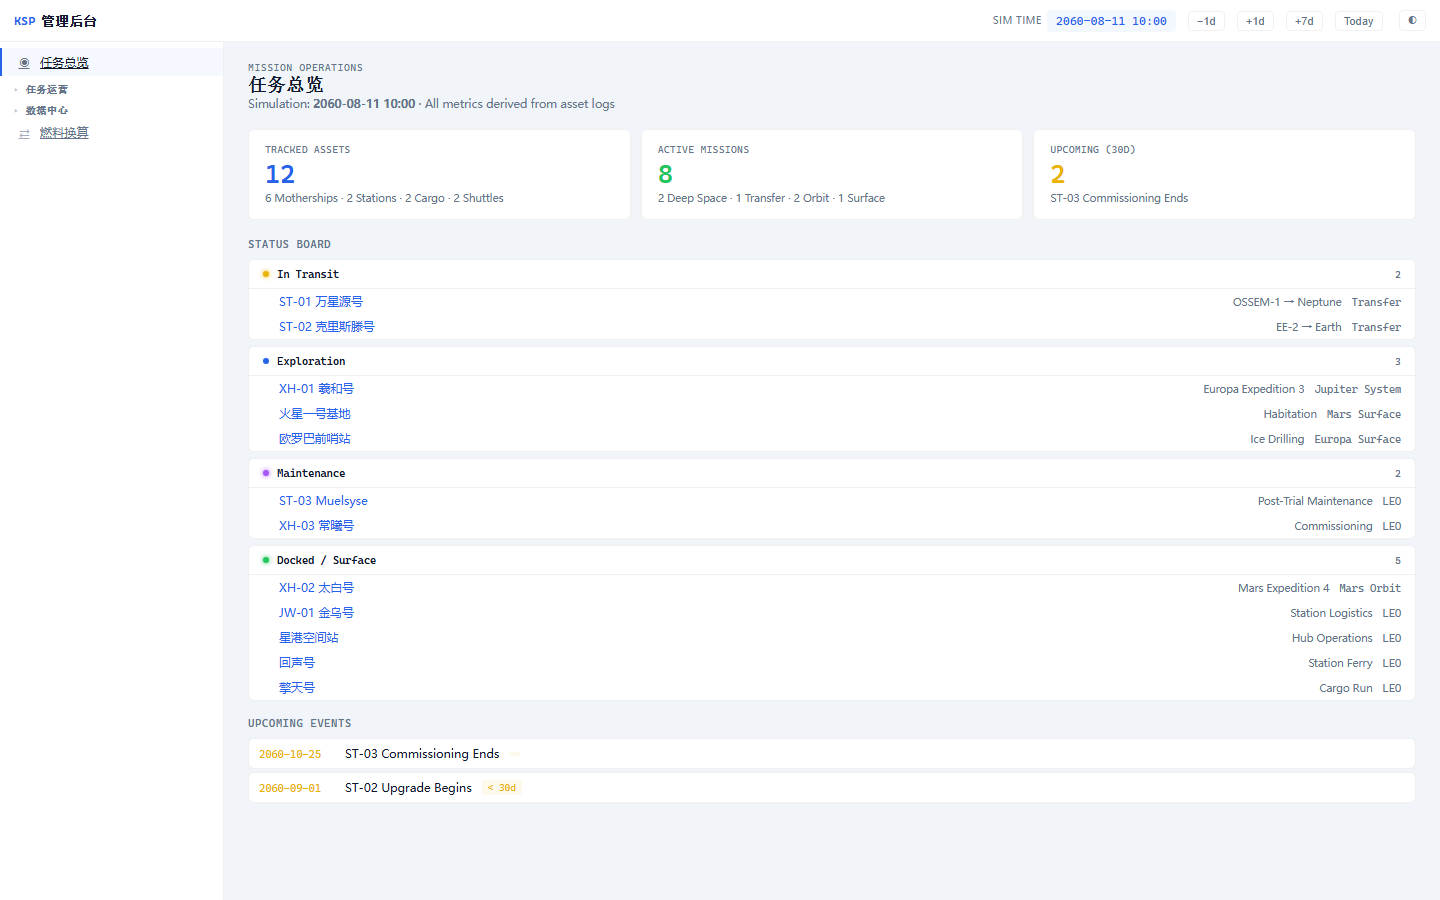This screenshot has width=1440, height=900.
Task: Click the 任务总览 page heading
Action: point(286,85)
